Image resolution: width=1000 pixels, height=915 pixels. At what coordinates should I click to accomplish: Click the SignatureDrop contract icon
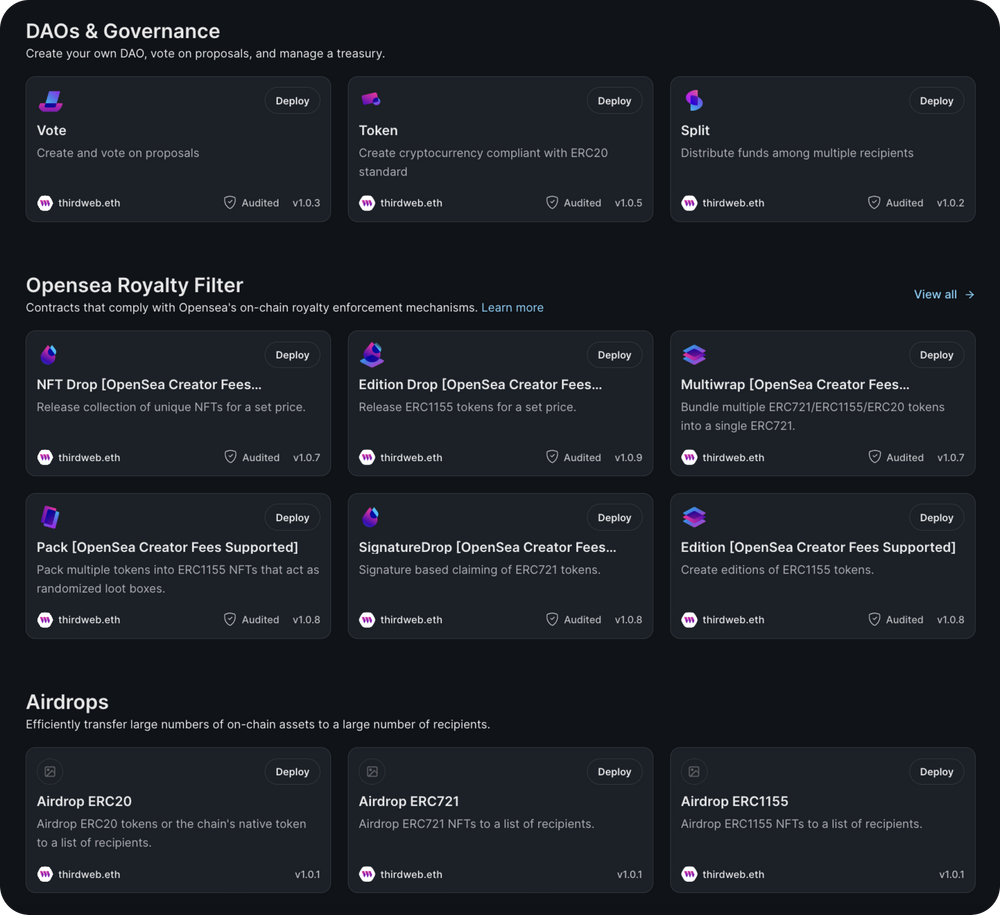(372, 518)
